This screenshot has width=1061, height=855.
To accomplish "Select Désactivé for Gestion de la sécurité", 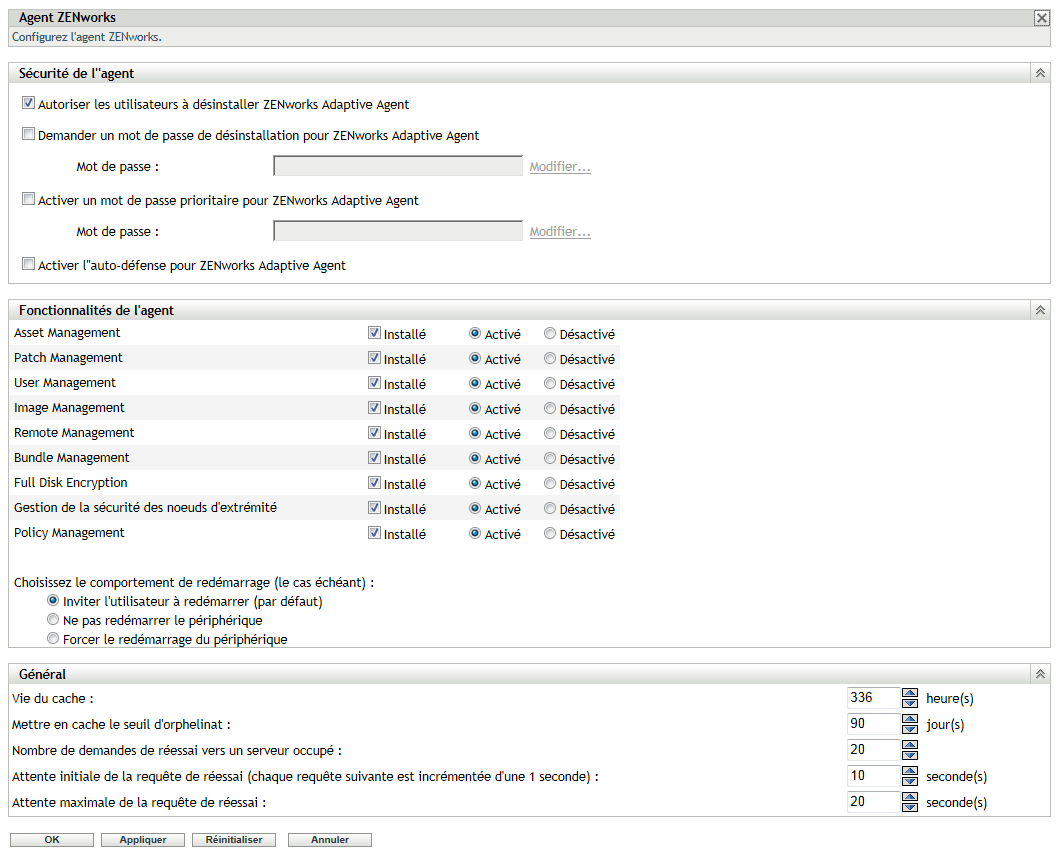I will (x=549, y=509).
